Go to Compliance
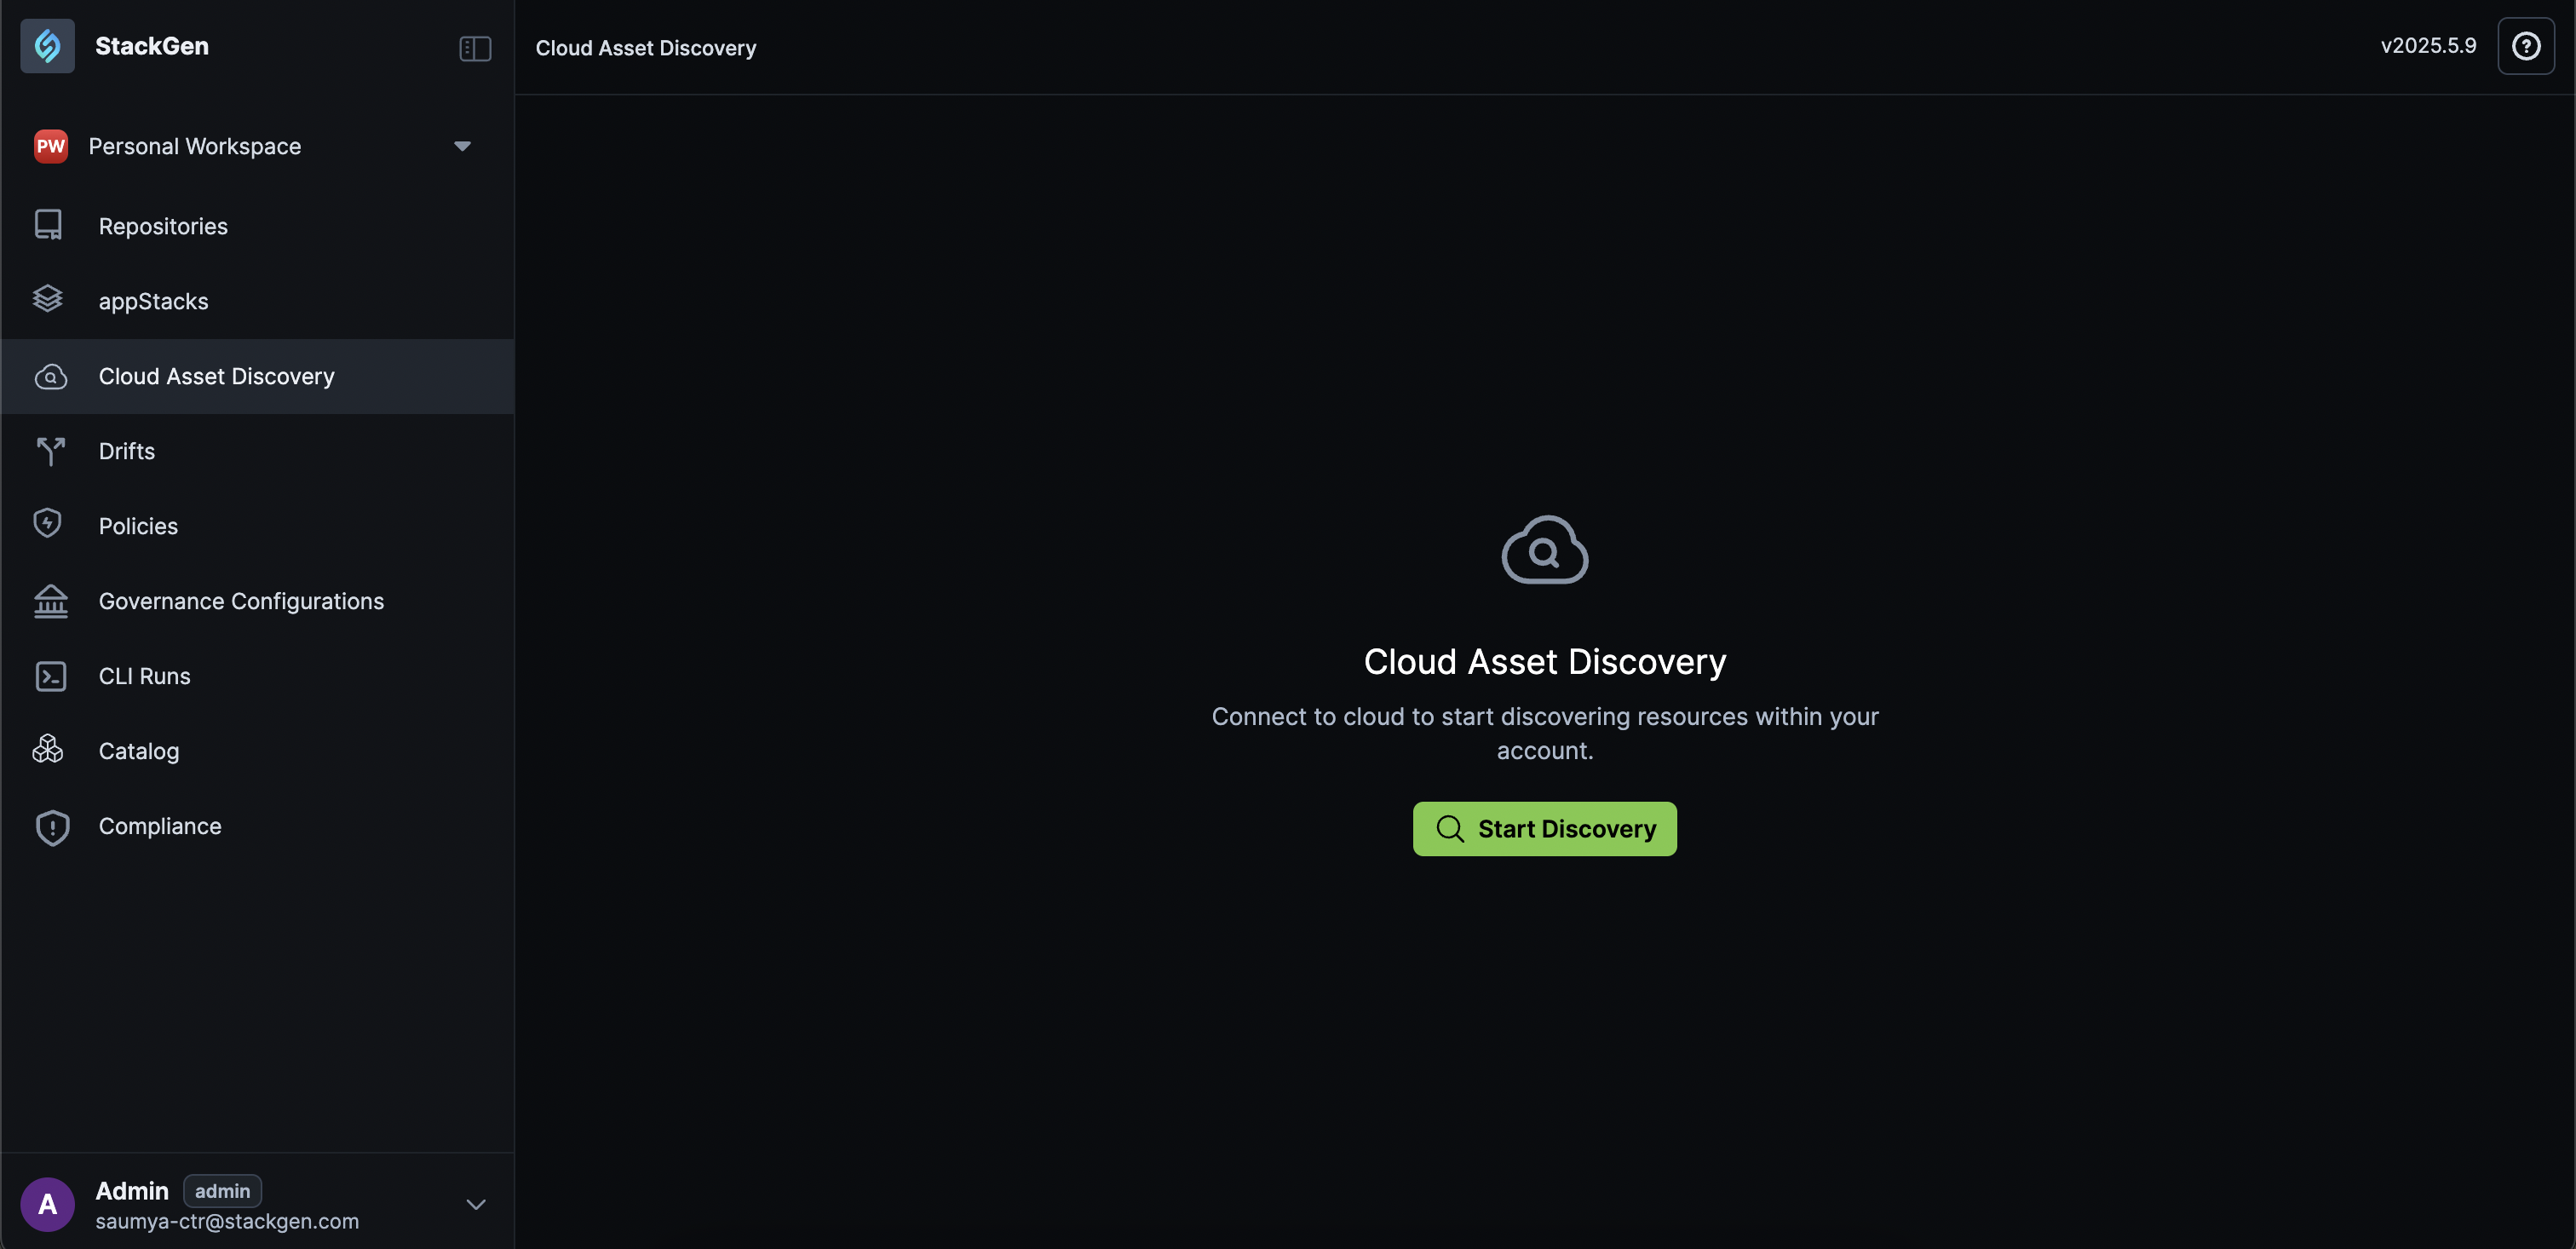 point(258,826)
